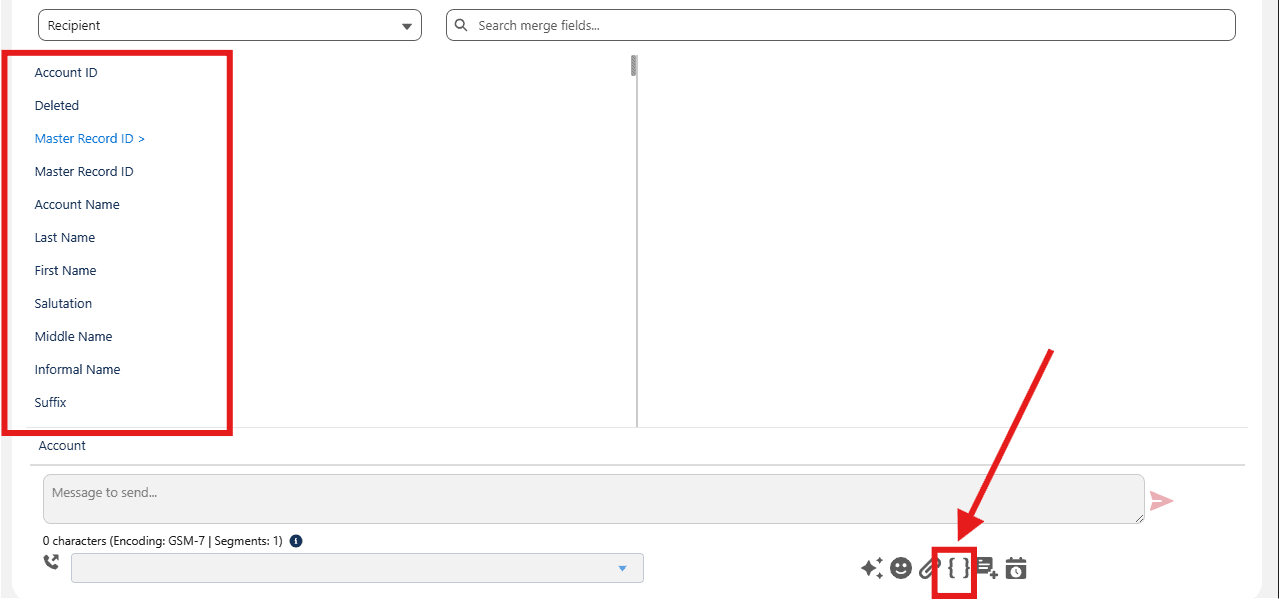Select the plain Master Record ID field
This screenshot has width=1279, height=600.
coord(84,171)
